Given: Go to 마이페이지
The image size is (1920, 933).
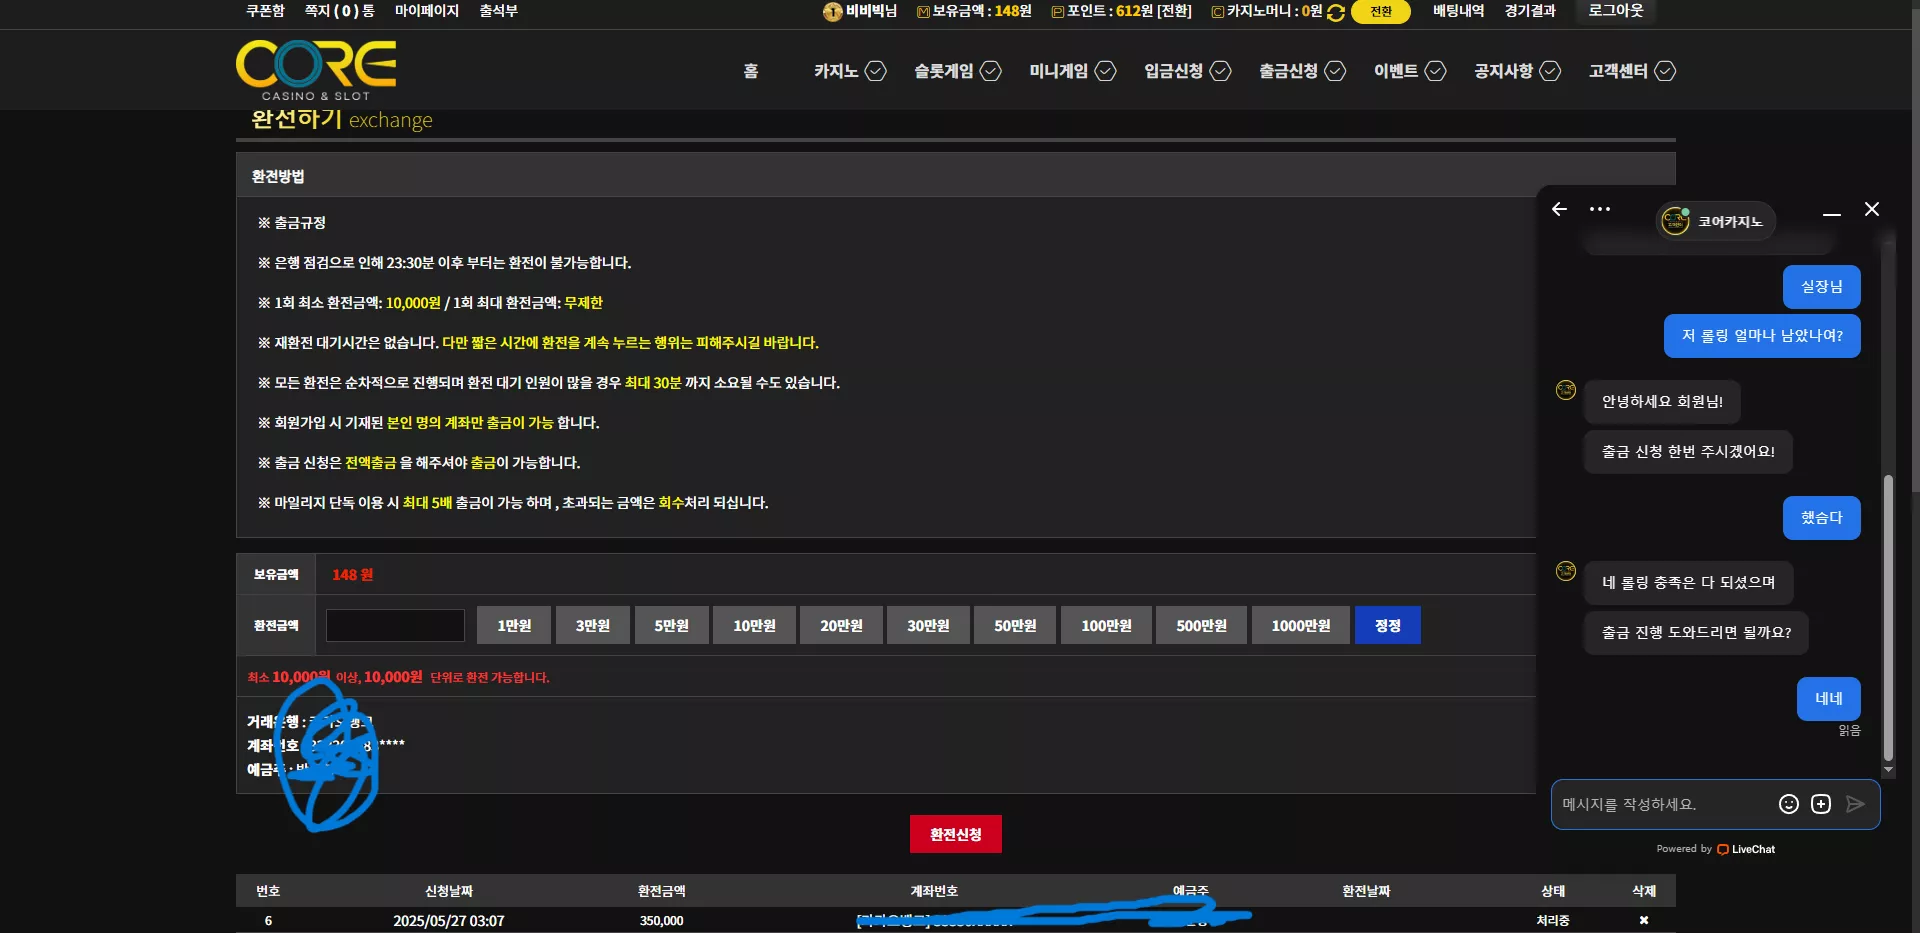Looking at the screenshot, I should tap(427, 11).
